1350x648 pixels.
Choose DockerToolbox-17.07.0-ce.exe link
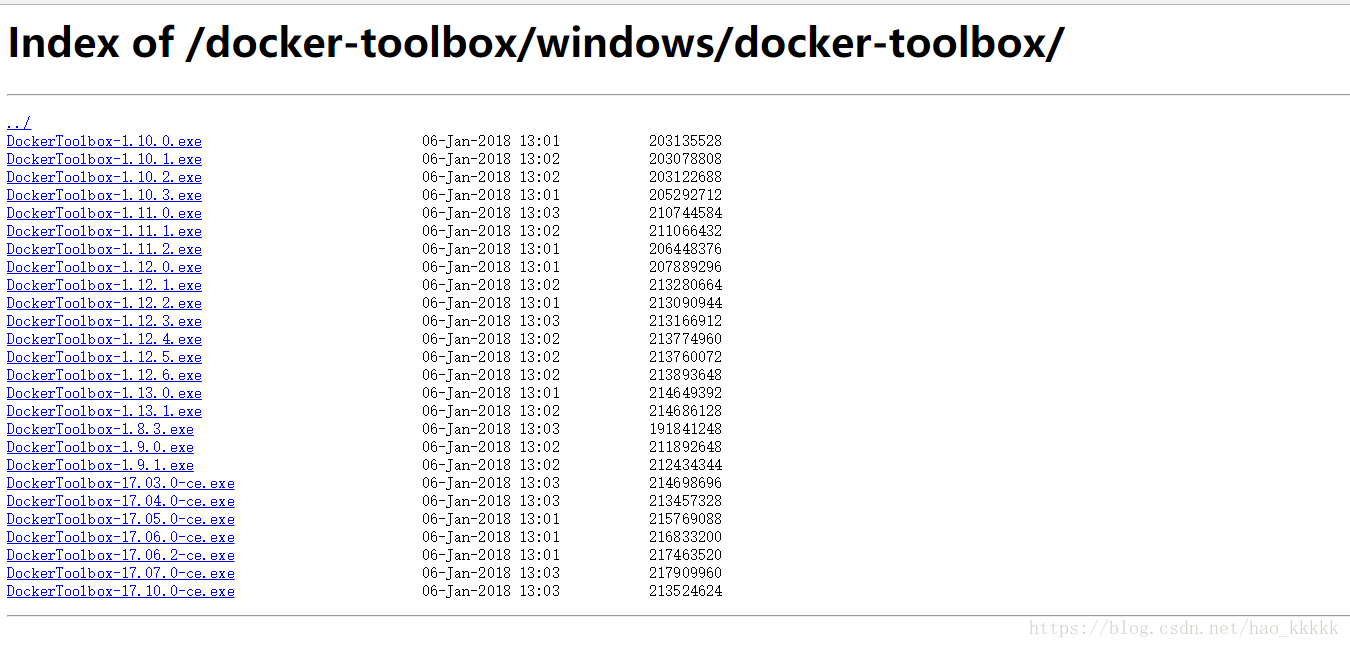[x=120, y=573]
